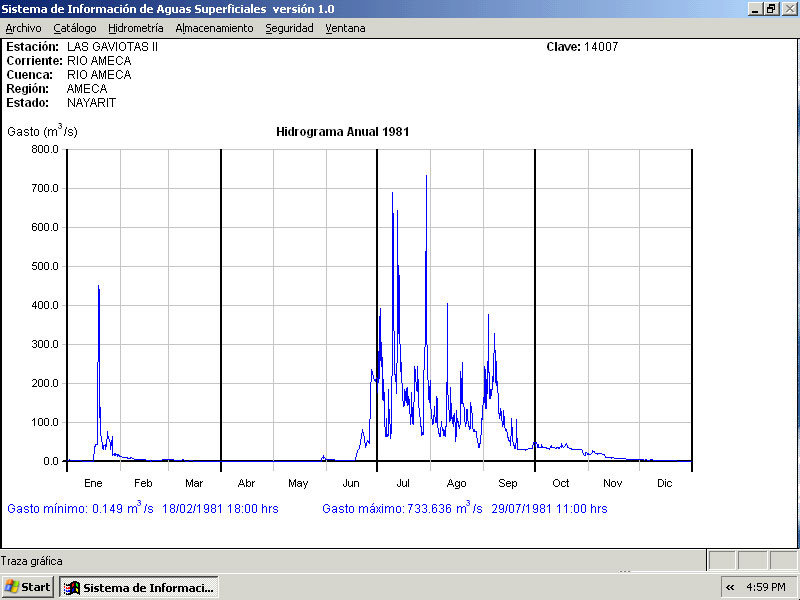Screen dimensions: 800x600
Task: Minimize the application window
Action: click(755, 8)
